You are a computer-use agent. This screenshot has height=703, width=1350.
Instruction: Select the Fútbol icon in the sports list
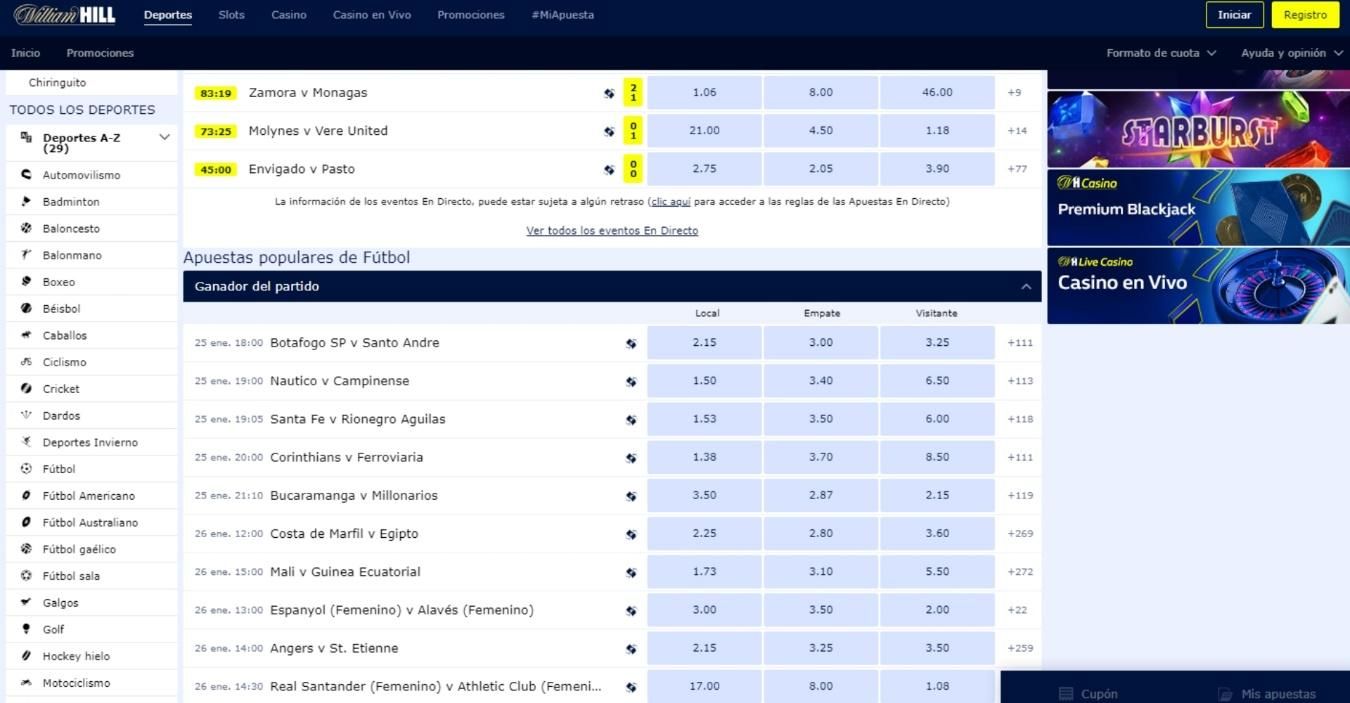point(25,468)
